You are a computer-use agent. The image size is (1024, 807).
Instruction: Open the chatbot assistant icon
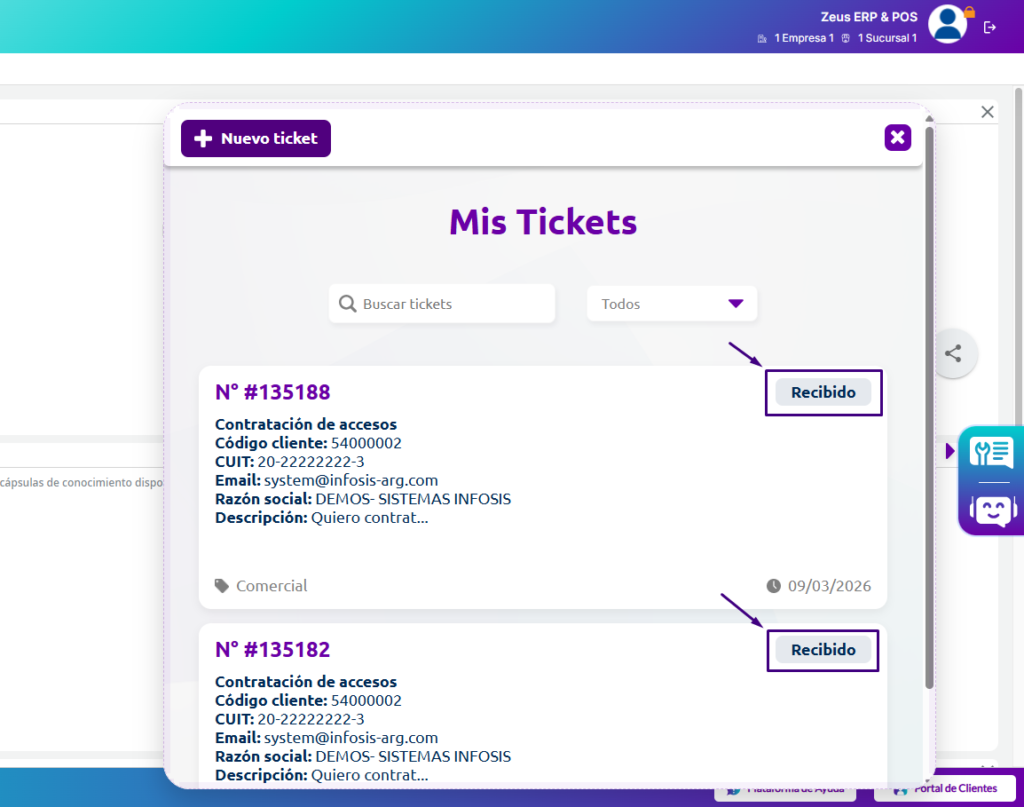(991, 510)
